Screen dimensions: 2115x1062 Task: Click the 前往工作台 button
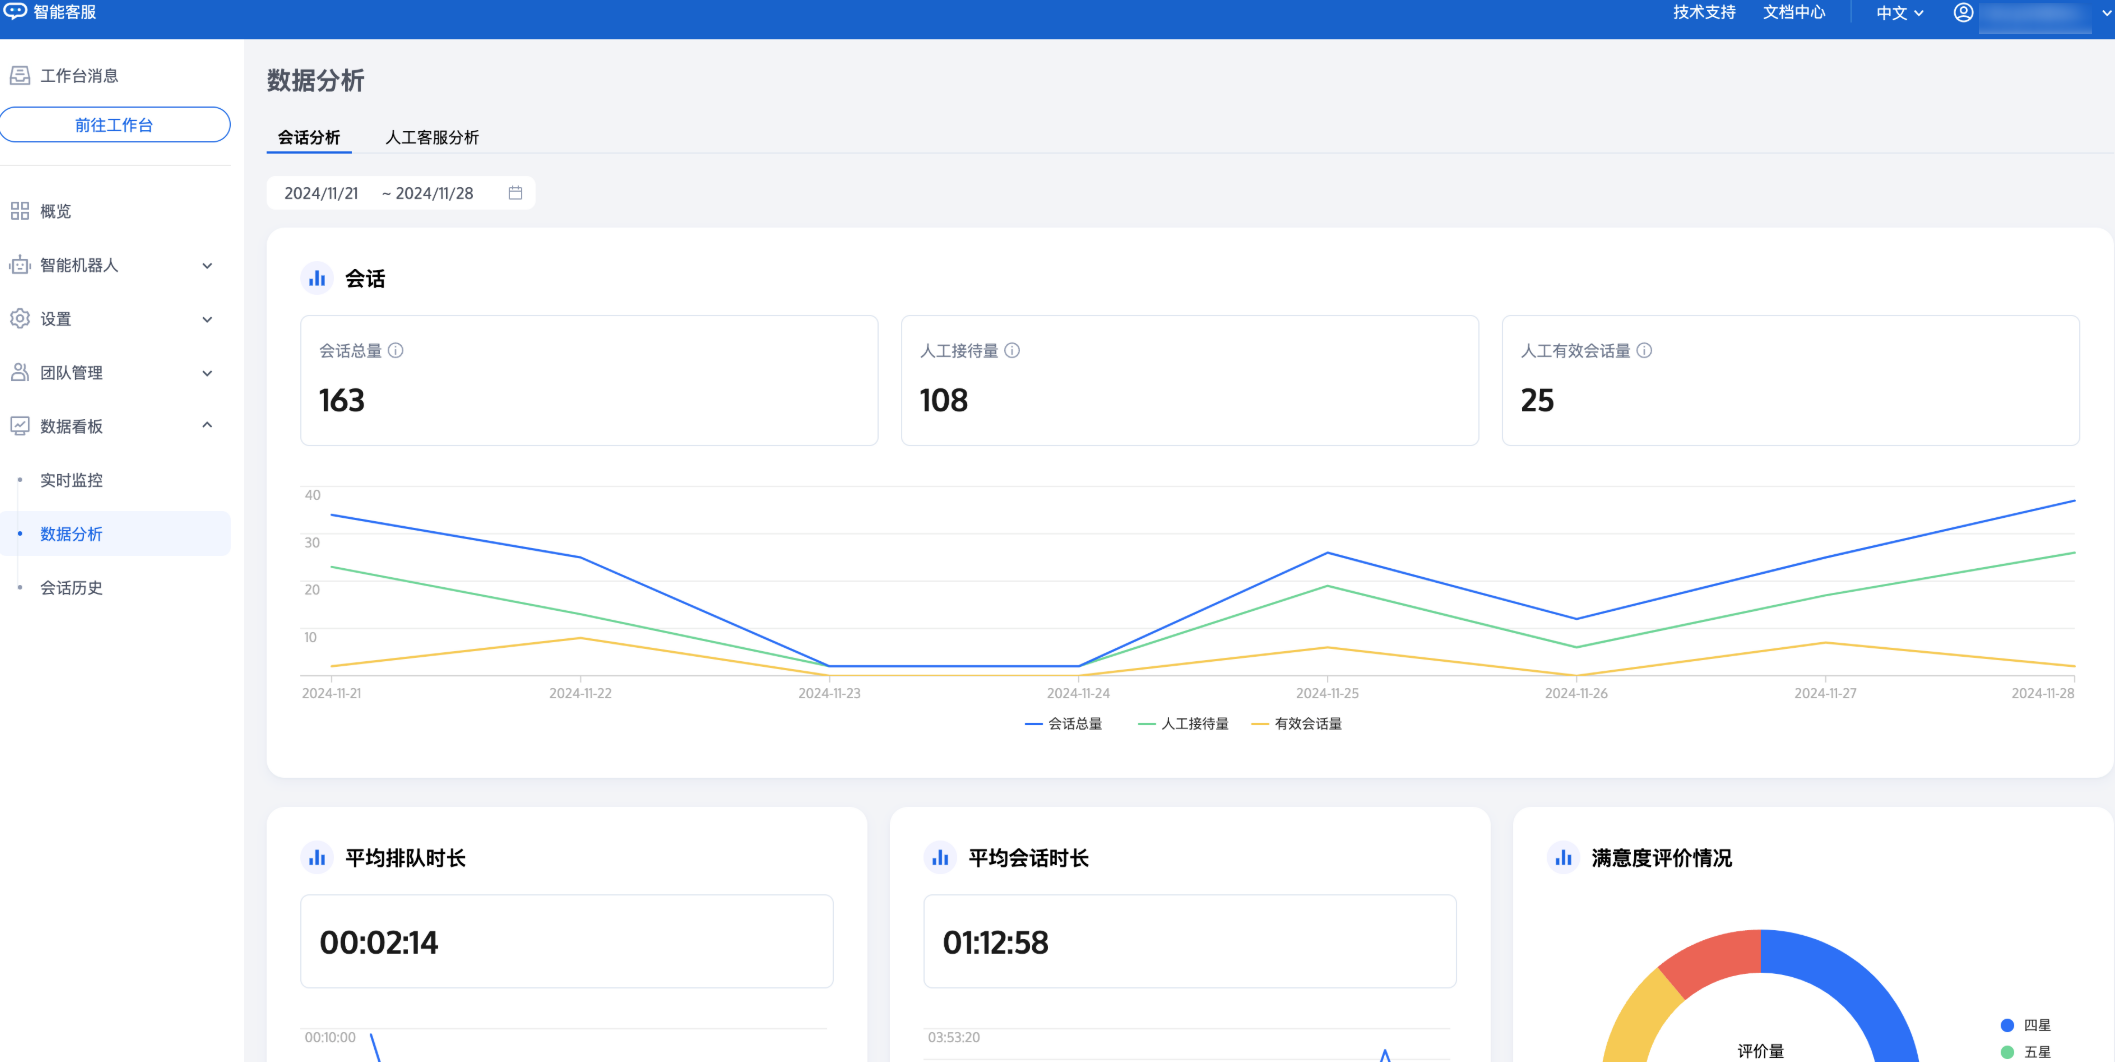pyautogui.click(x=115, y=125)
